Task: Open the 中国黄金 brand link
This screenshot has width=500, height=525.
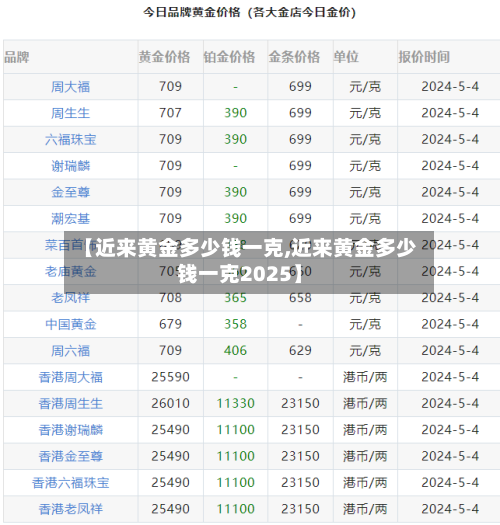Action: coord(70,324)
